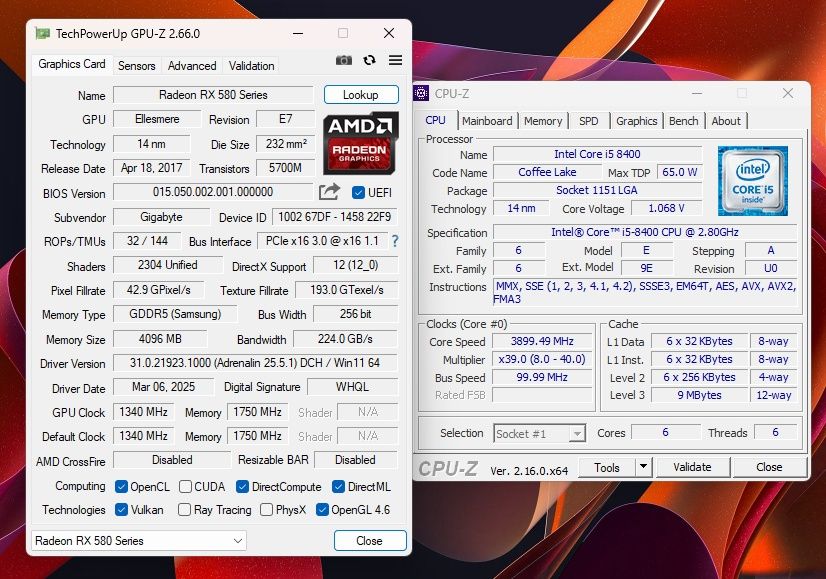
Task: Toggle the PhysX checkbox
Action: click(x=267, y=510)
